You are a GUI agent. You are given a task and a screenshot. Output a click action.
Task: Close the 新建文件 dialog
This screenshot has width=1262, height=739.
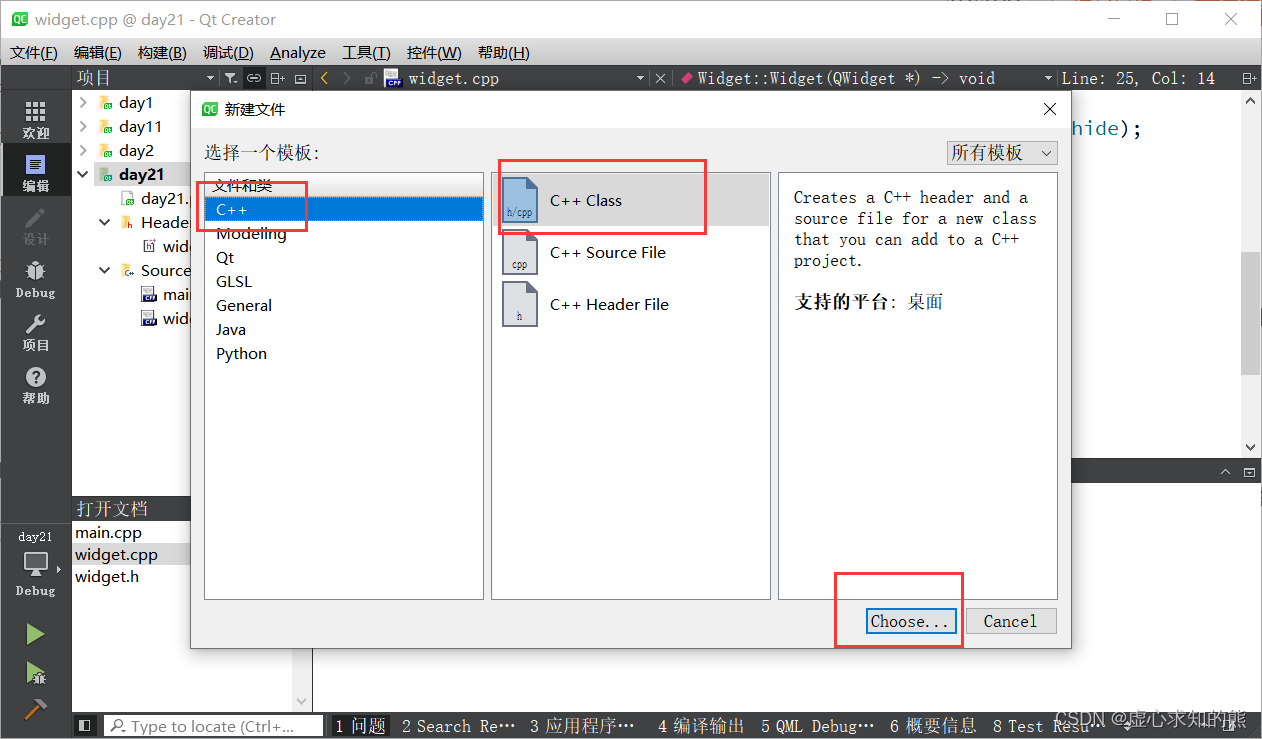pyautogui.click(x=1049, y=109)
